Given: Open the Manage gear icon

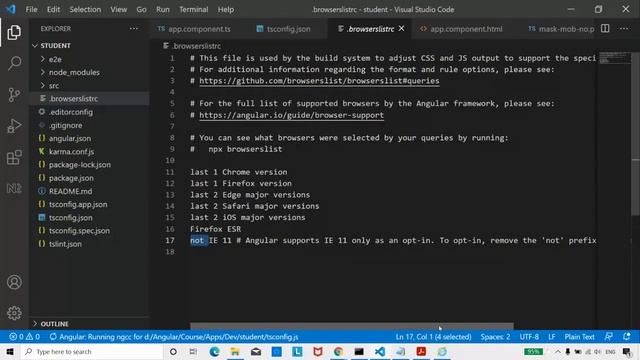Looking at the screenshot, I should pos(14,313).
